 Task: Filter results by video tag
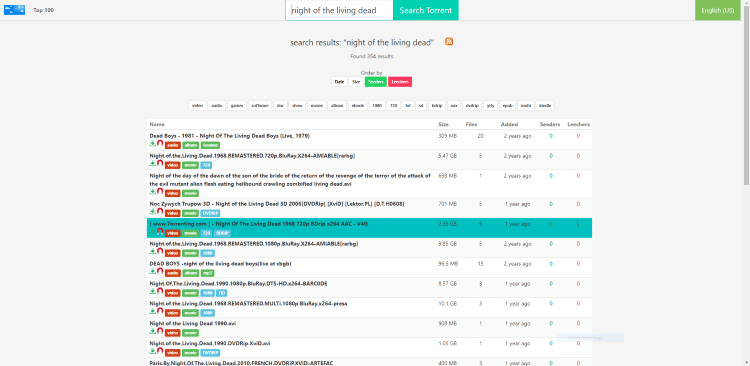tap(198, 105)
